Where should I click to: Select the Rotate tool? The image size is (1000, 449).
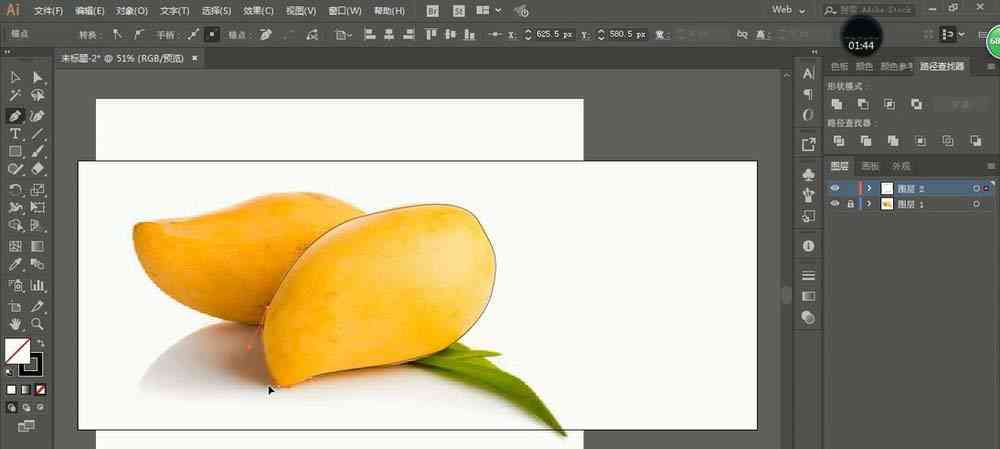(15, 189)
